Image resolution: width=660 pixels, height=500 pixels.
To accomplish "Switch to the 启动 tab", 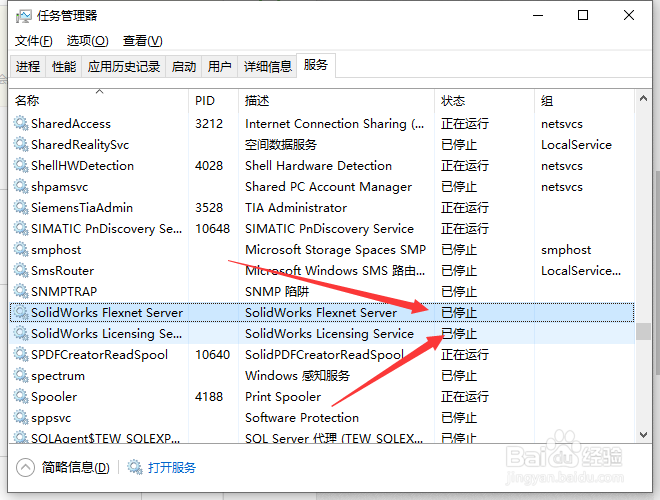I will 184,66.
